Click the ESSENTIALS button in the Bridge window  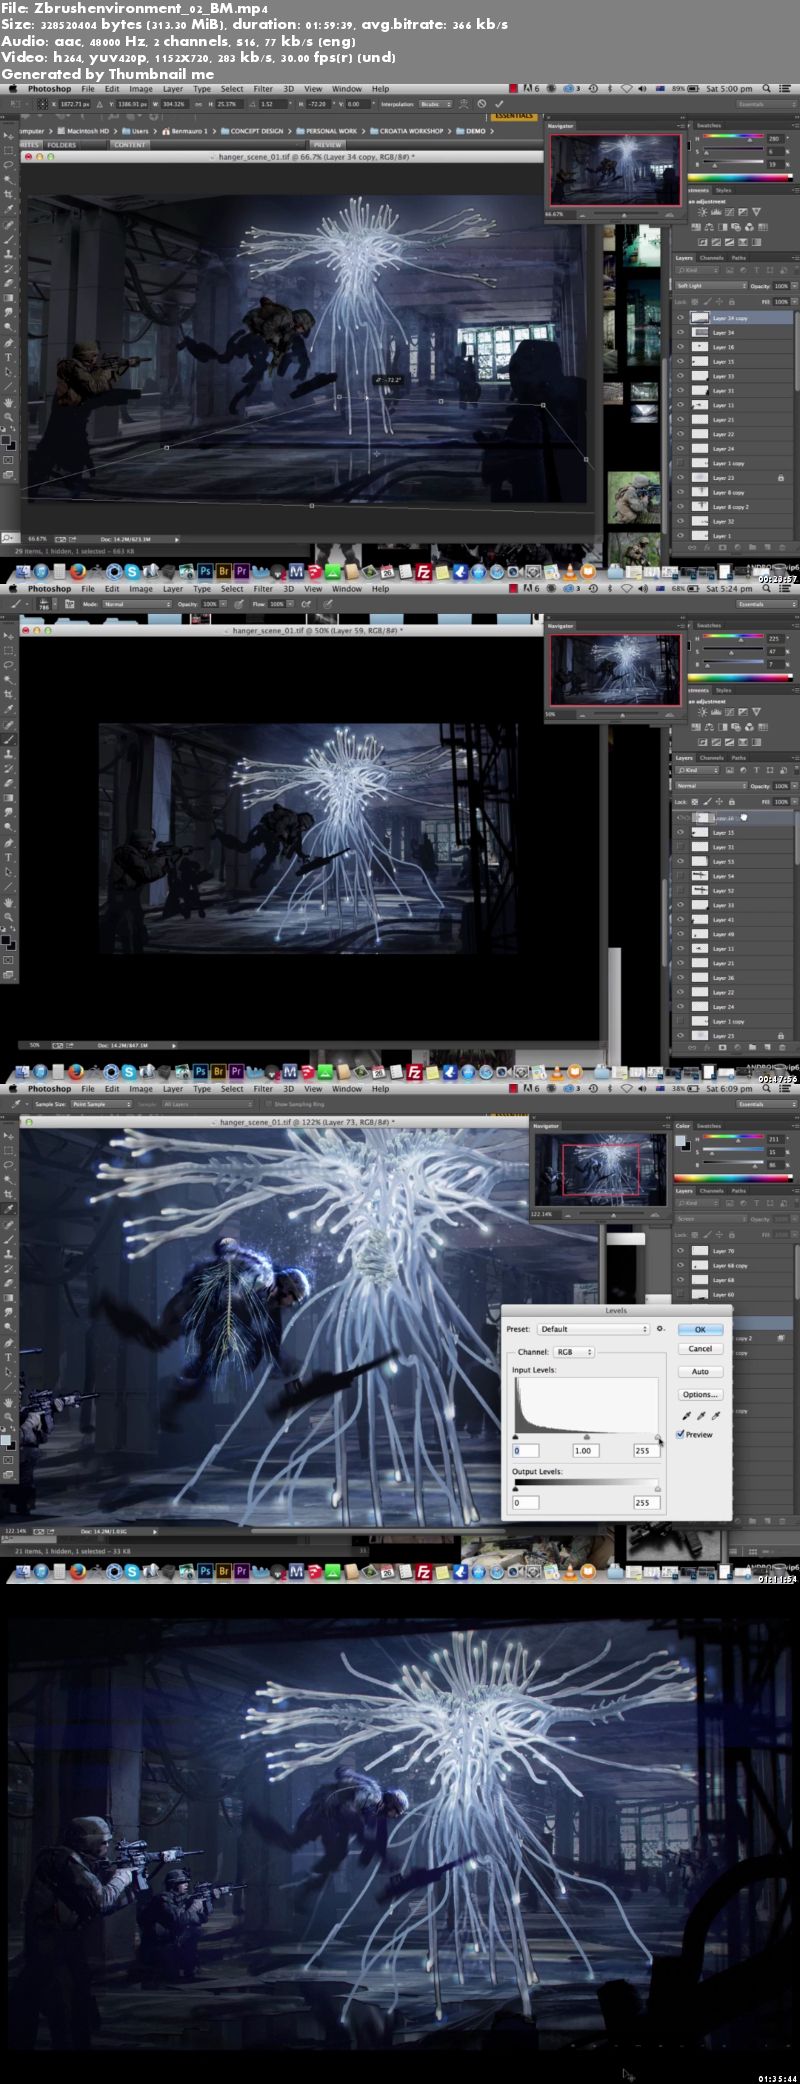(513, 116)
